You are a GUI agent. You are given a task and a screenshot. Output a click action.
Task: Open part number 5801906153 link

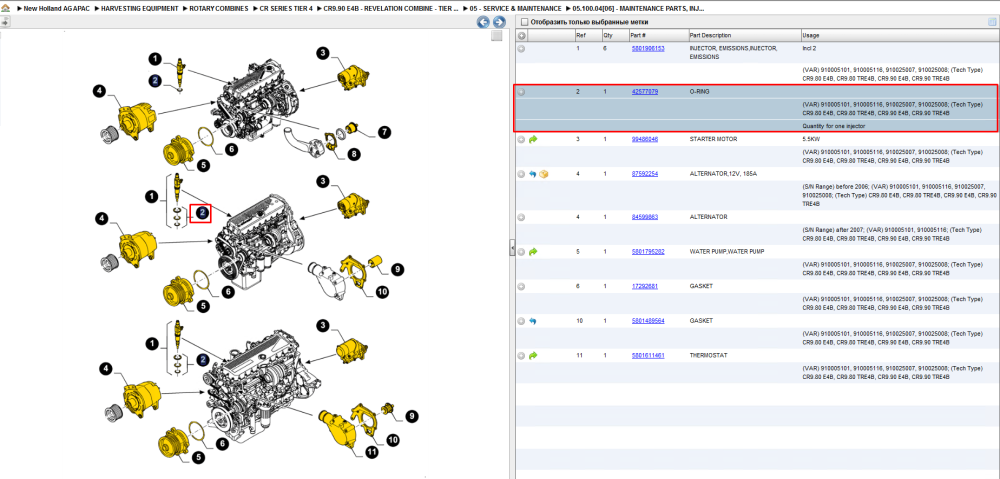[647, 48]
